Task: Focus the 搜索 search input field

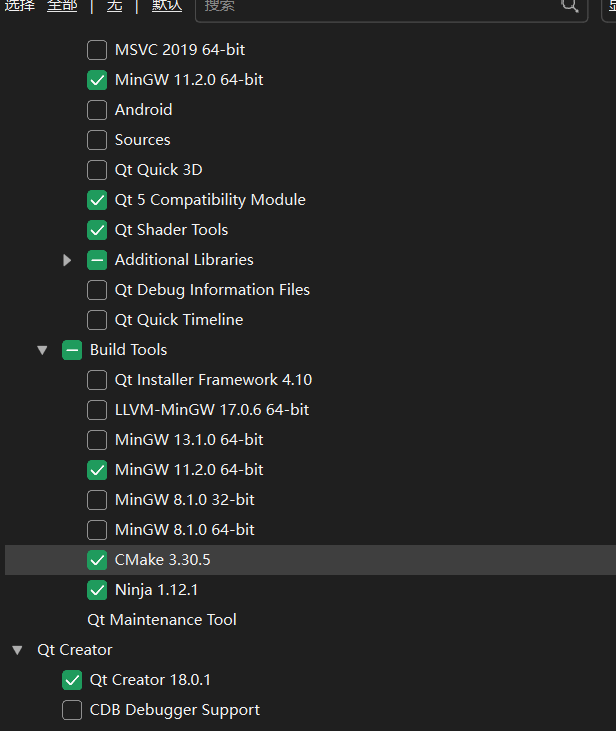Action: 380,6
